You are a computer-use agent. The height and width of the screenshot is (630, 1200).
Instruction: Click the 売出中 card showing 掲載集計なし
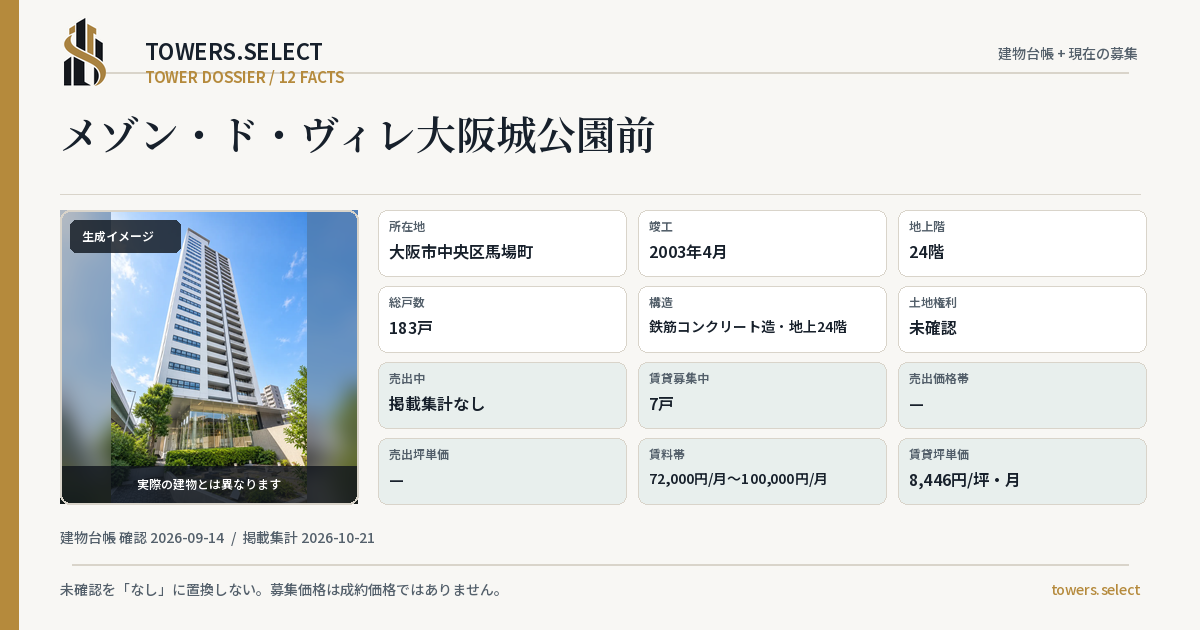(502, 395)
